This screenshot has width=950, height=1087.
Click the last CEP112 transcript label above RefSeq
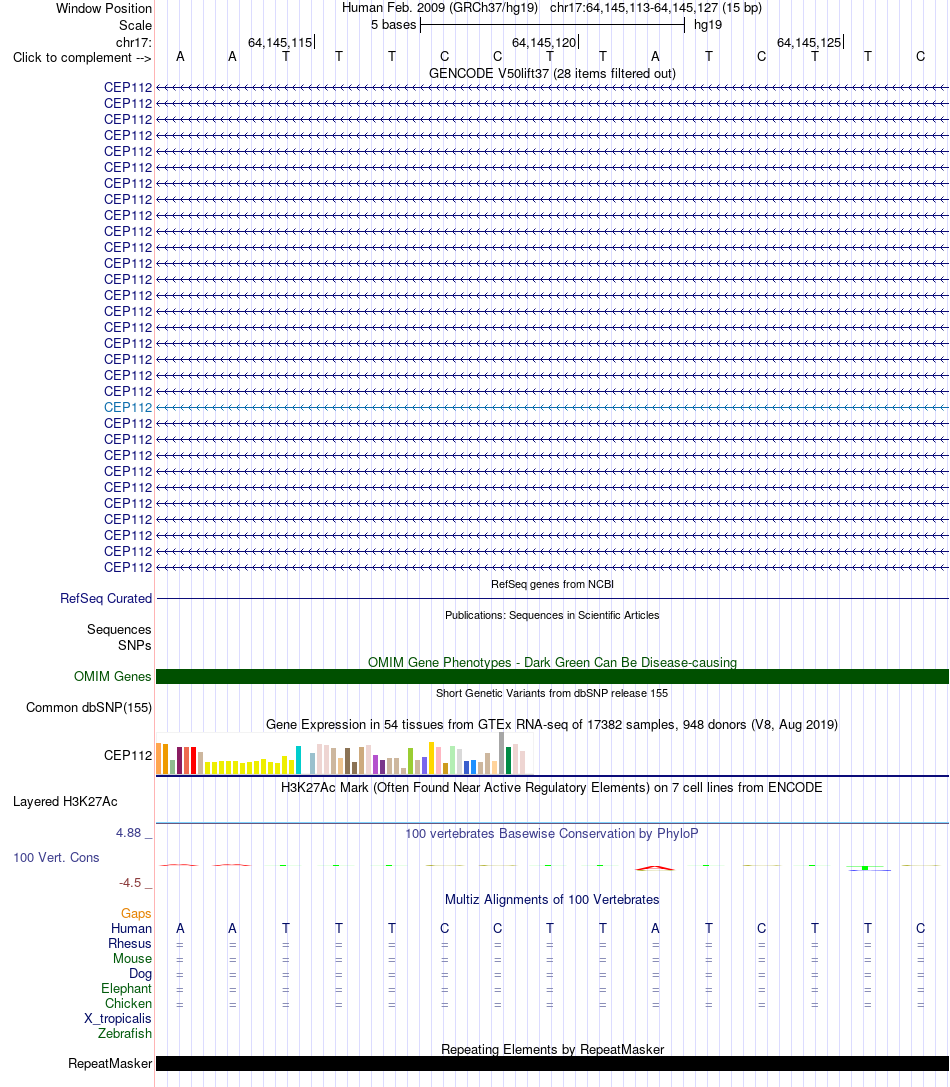[128, 568]
